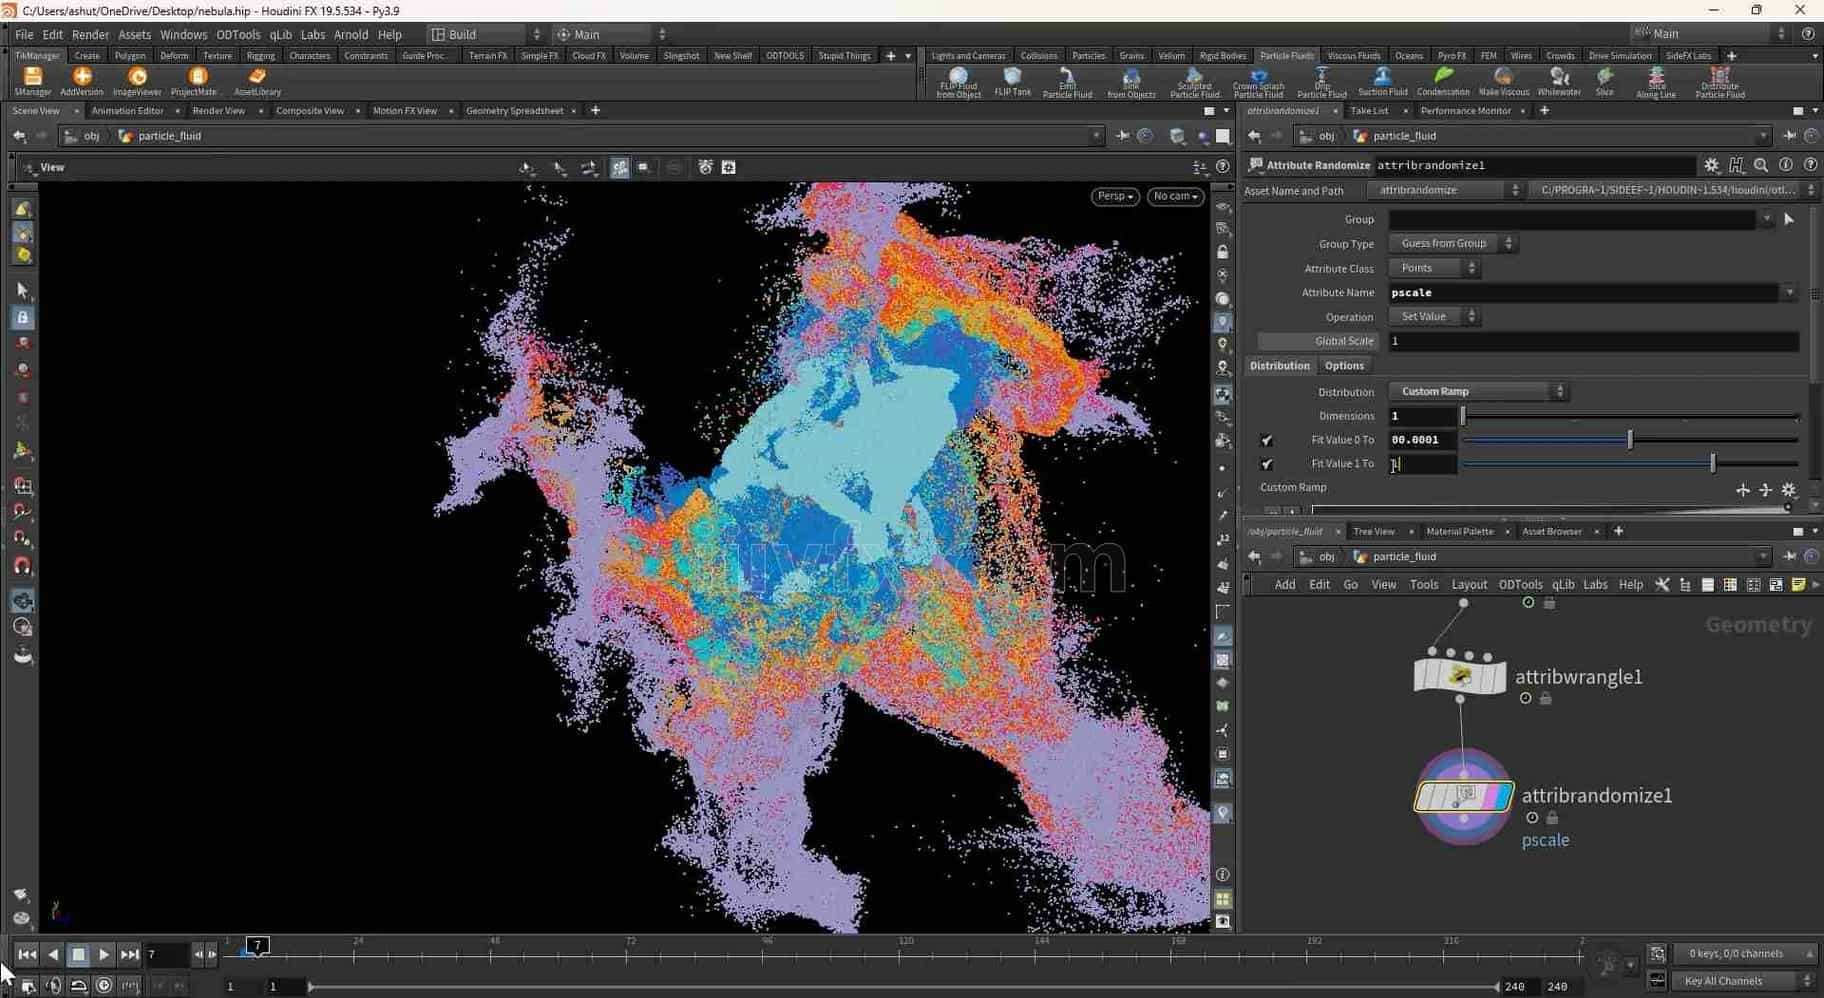Click the ProjectMate shelf tool

pyautogui.click(x=194, y=81)
